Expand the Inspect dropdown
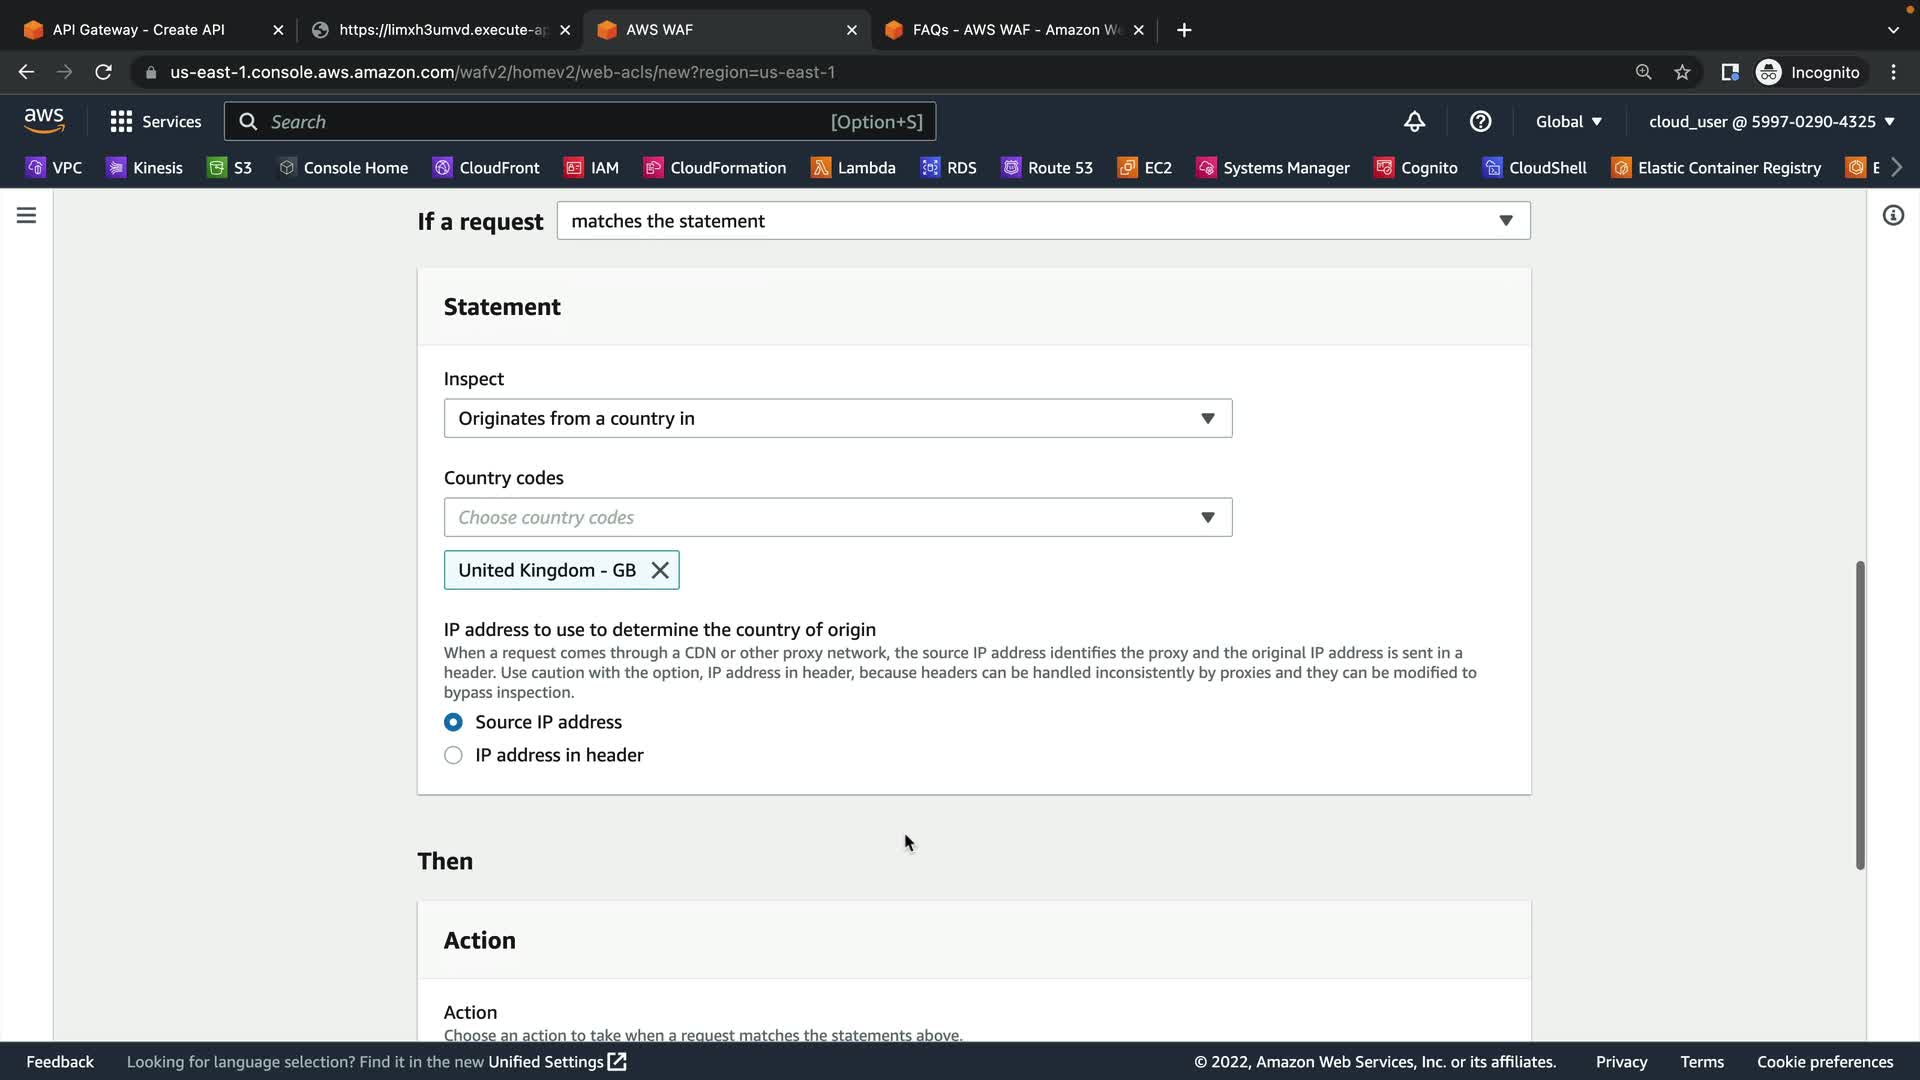 pos(837,418)
